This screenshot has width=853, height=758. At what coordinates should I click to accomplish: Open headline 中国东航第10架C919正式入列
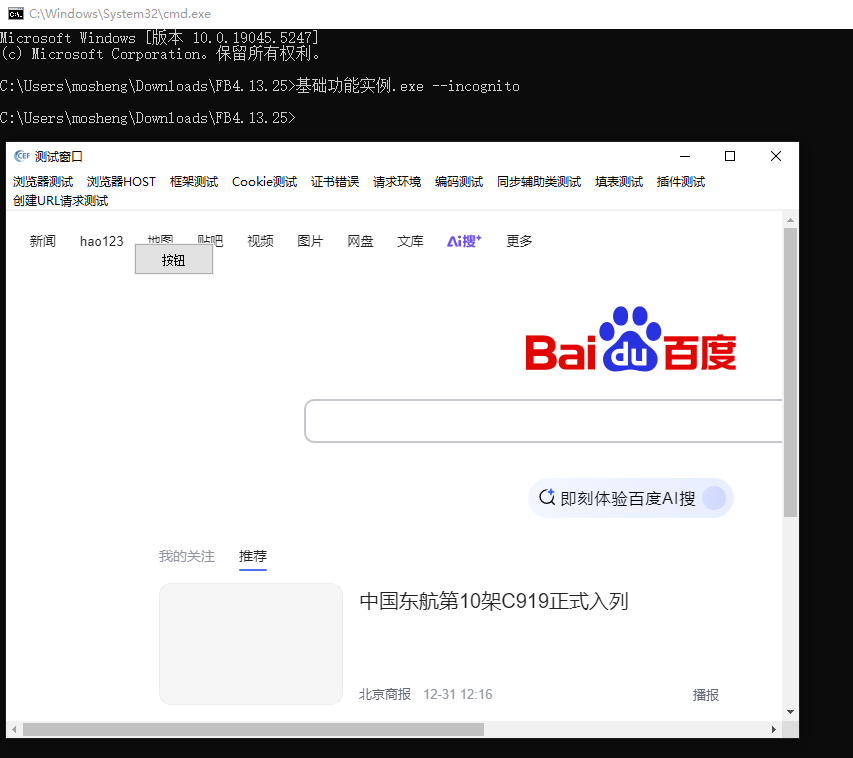tap(494, 601)
